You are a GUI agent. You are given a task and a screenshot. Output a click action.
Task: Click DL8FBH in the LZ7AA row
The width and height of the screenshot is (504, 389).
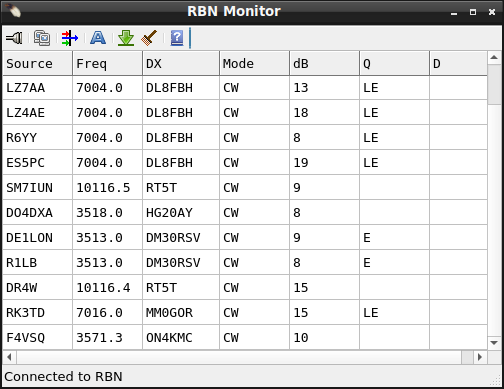click(181, 88)
